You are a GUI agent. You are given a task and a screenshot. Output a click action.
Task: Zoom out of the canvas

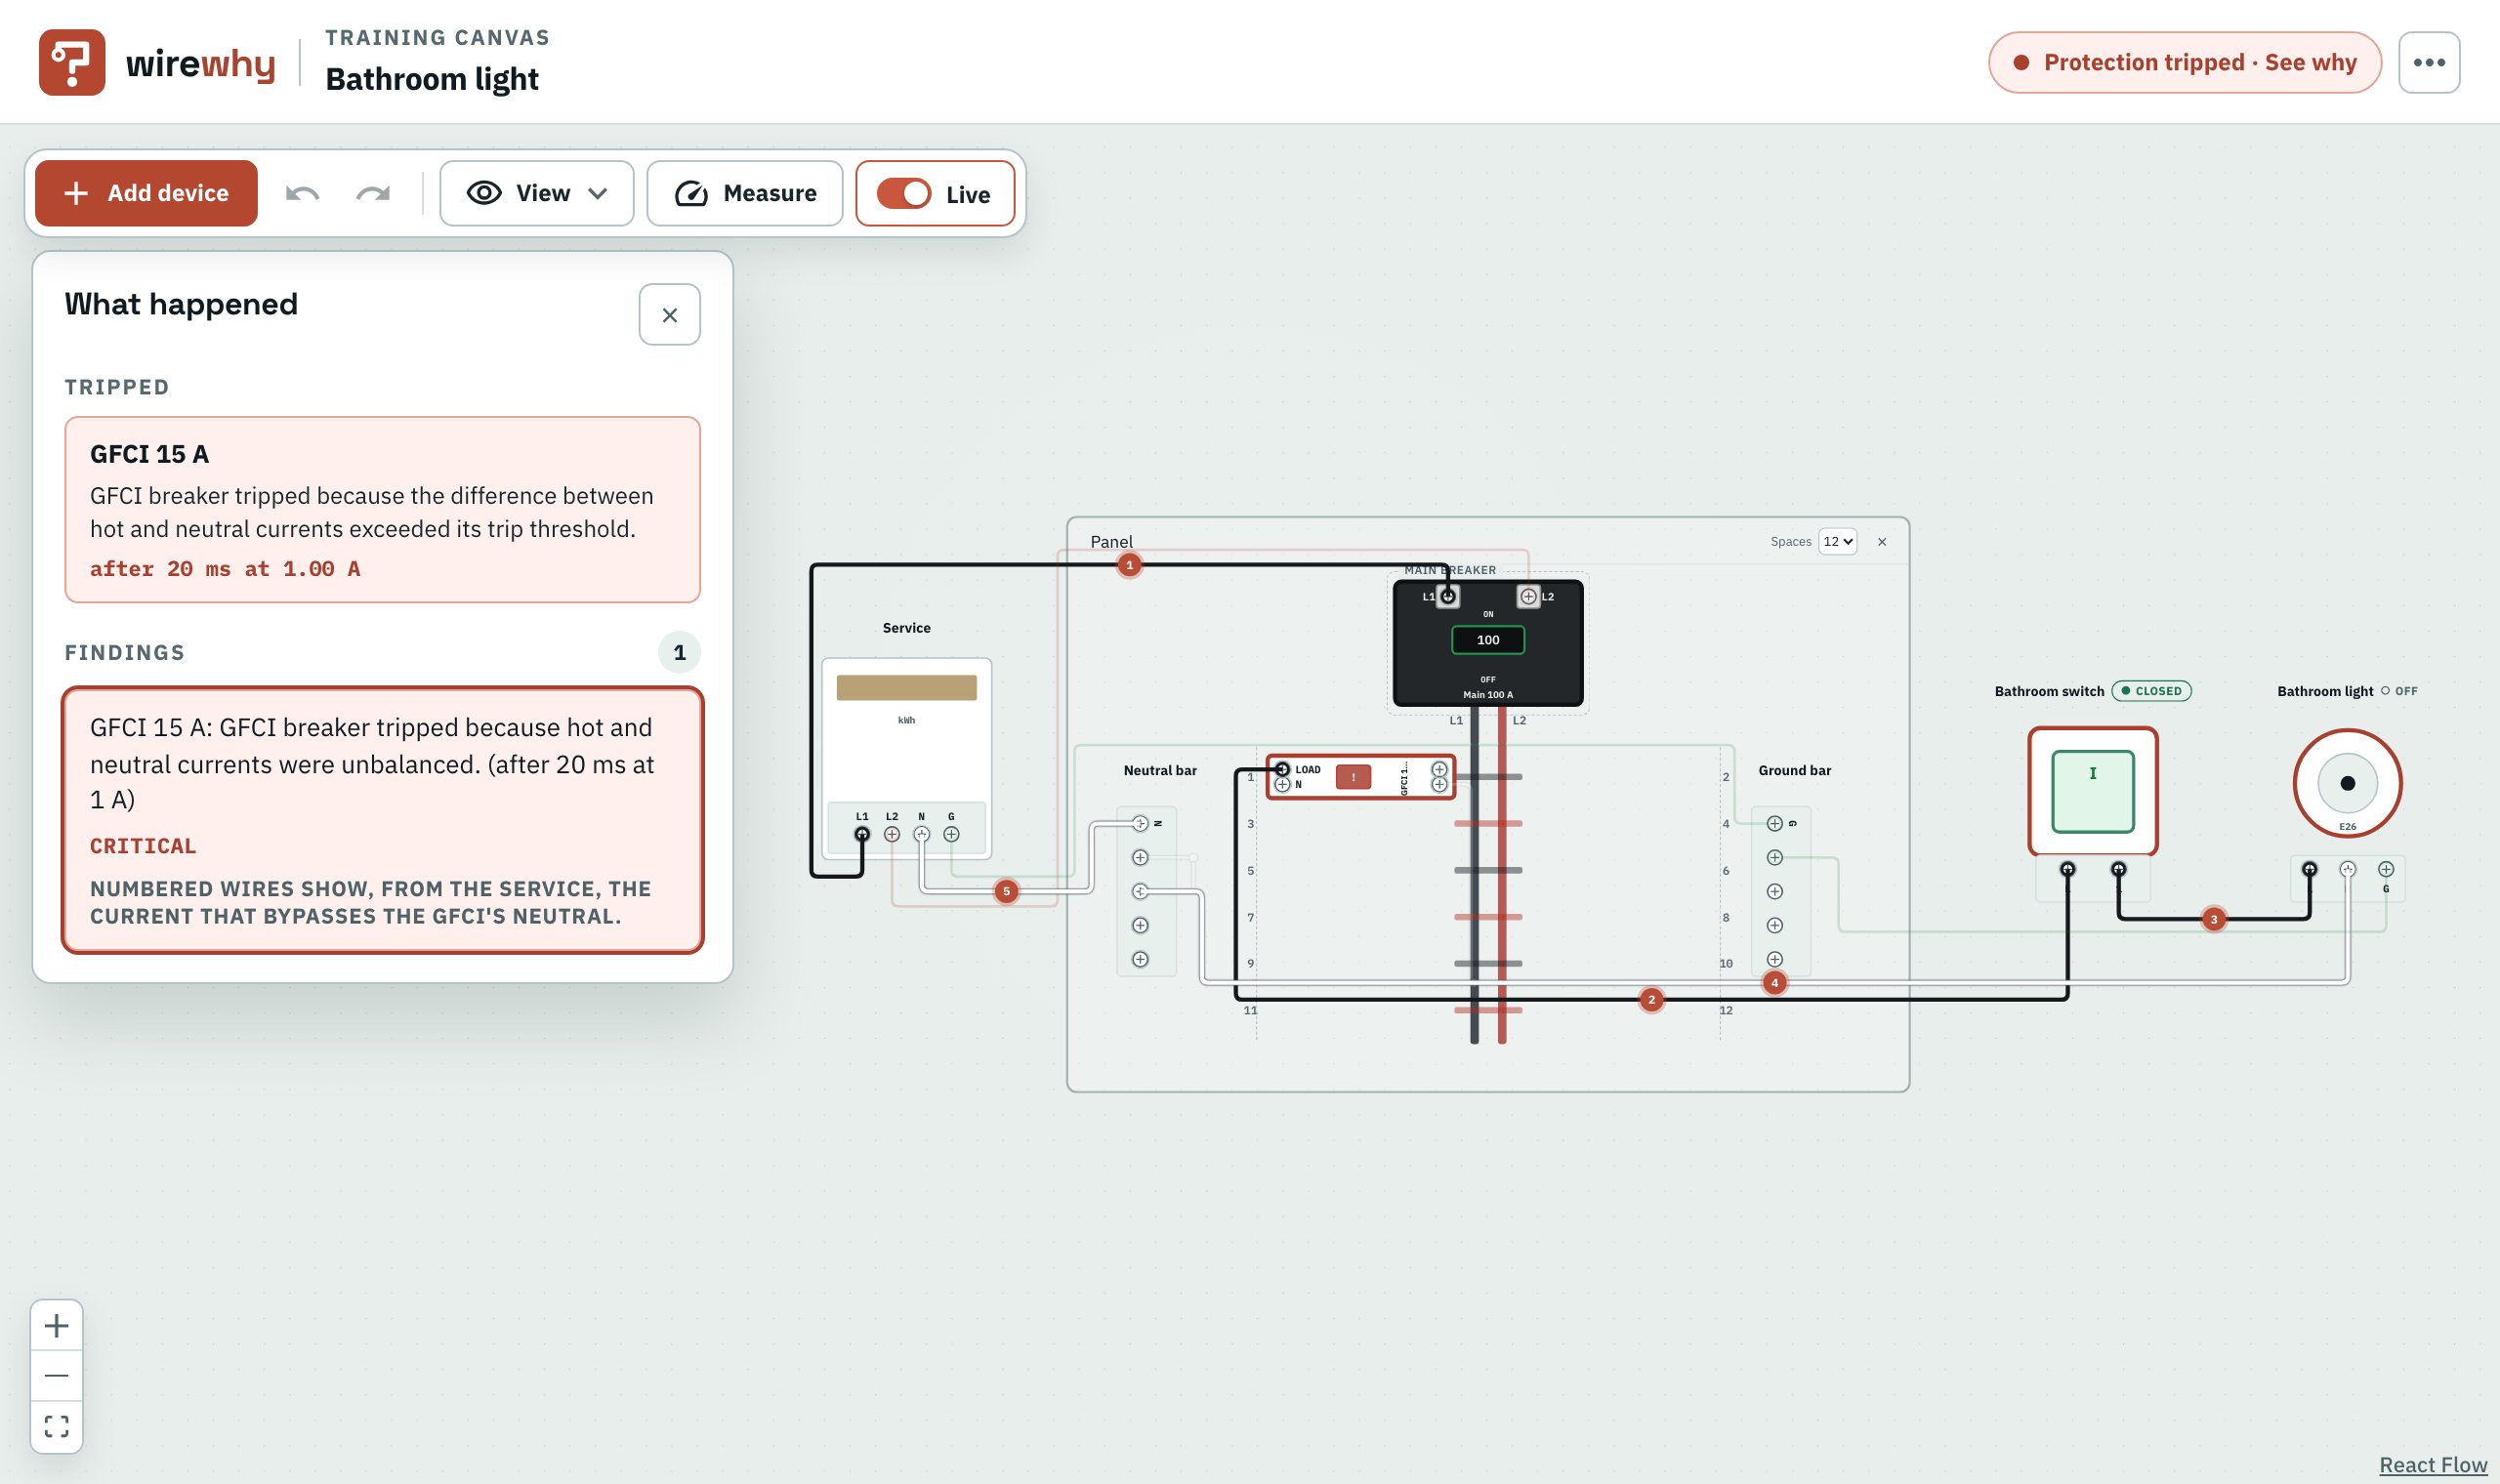[57, 1375]
